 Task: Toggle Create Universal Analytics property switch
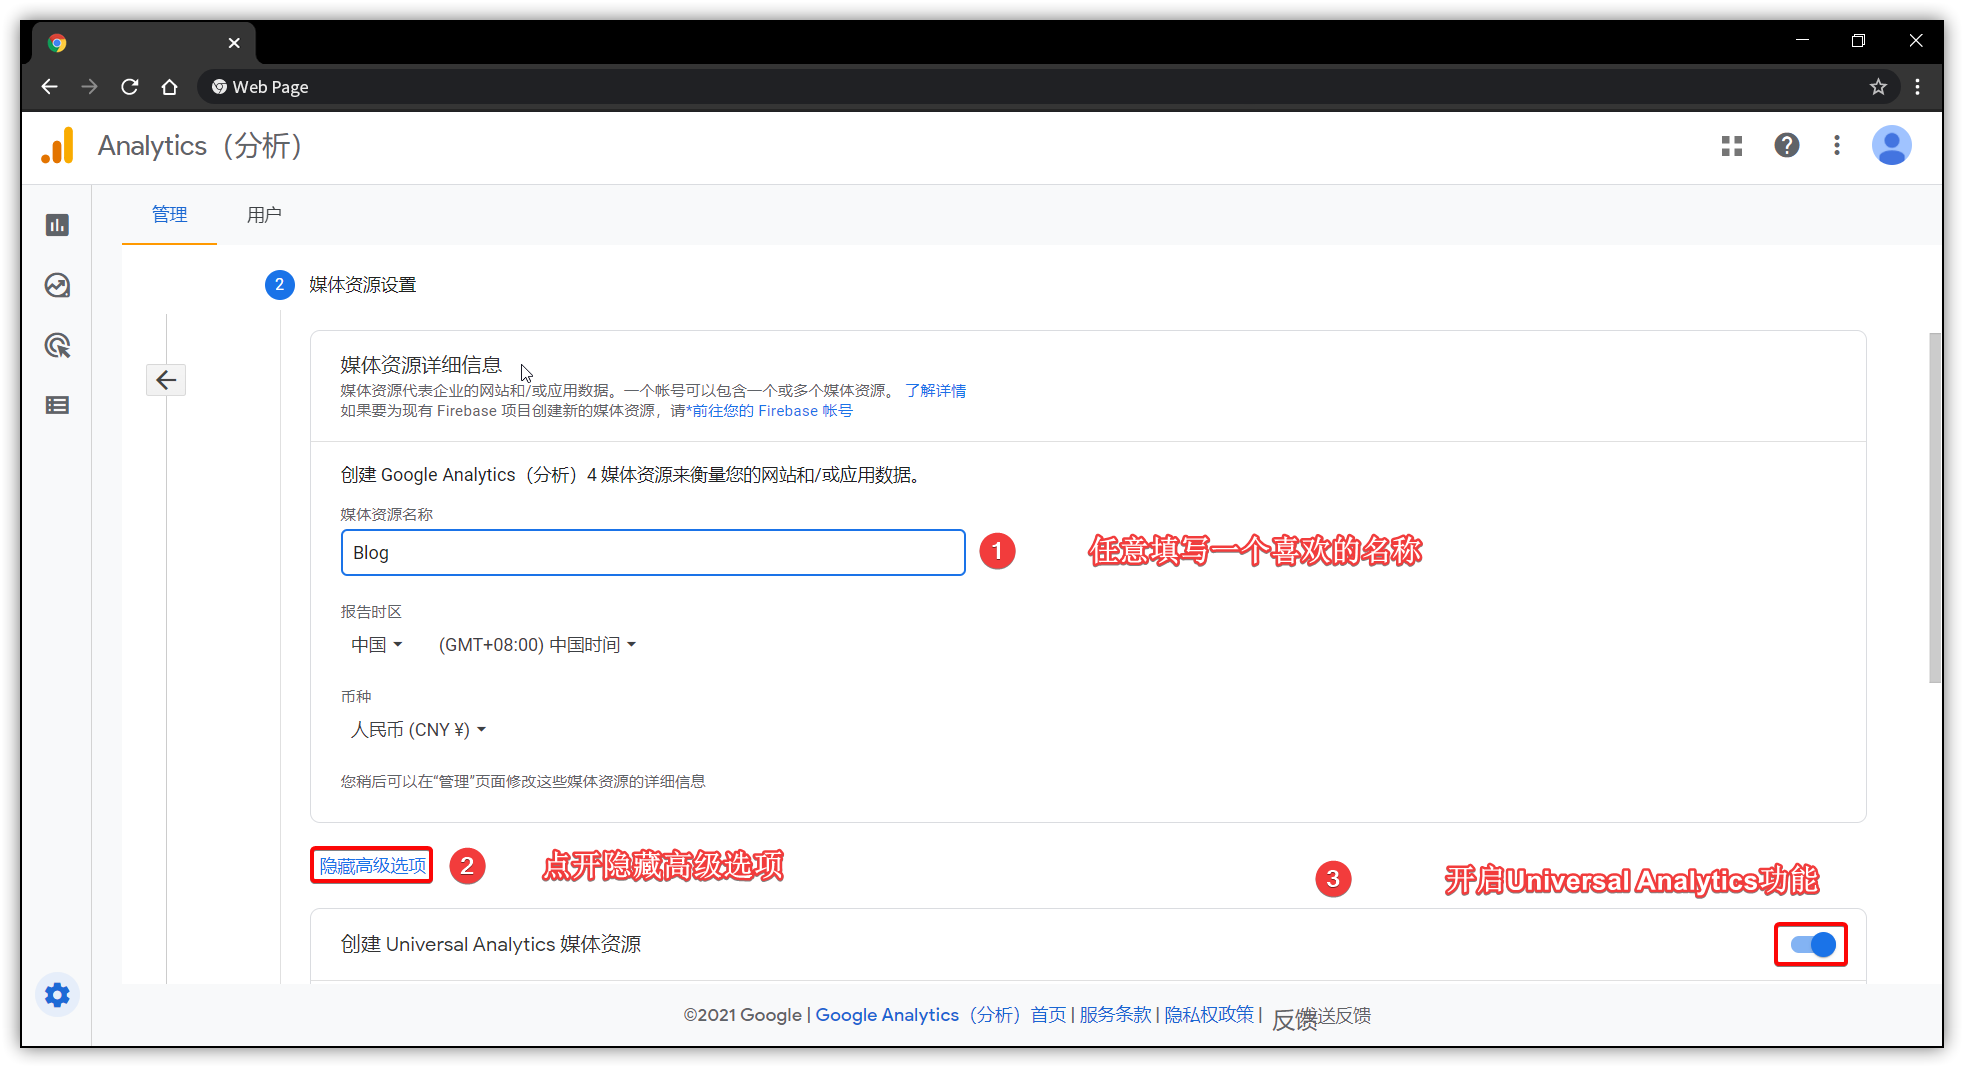coord(1812,945)
